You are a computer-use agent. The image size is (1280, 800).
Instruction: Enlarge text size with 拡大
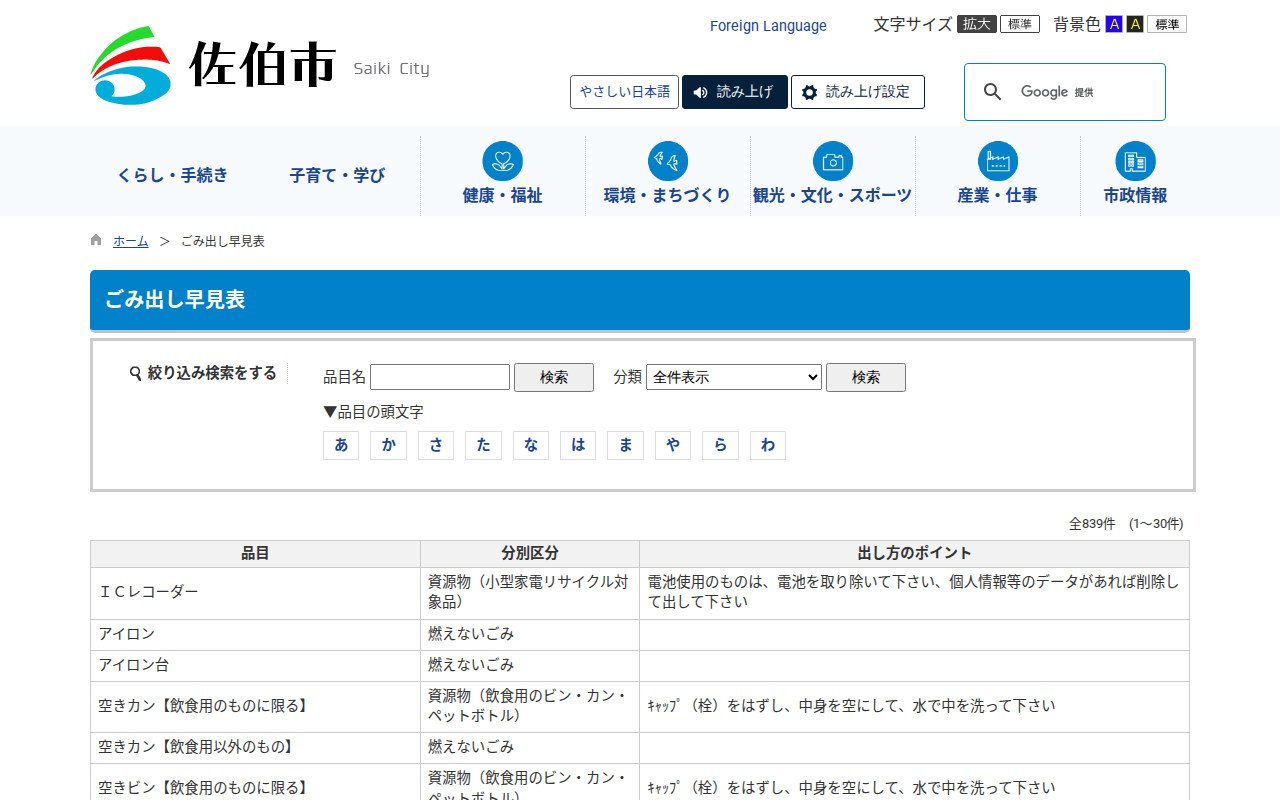tap(976, 24)
